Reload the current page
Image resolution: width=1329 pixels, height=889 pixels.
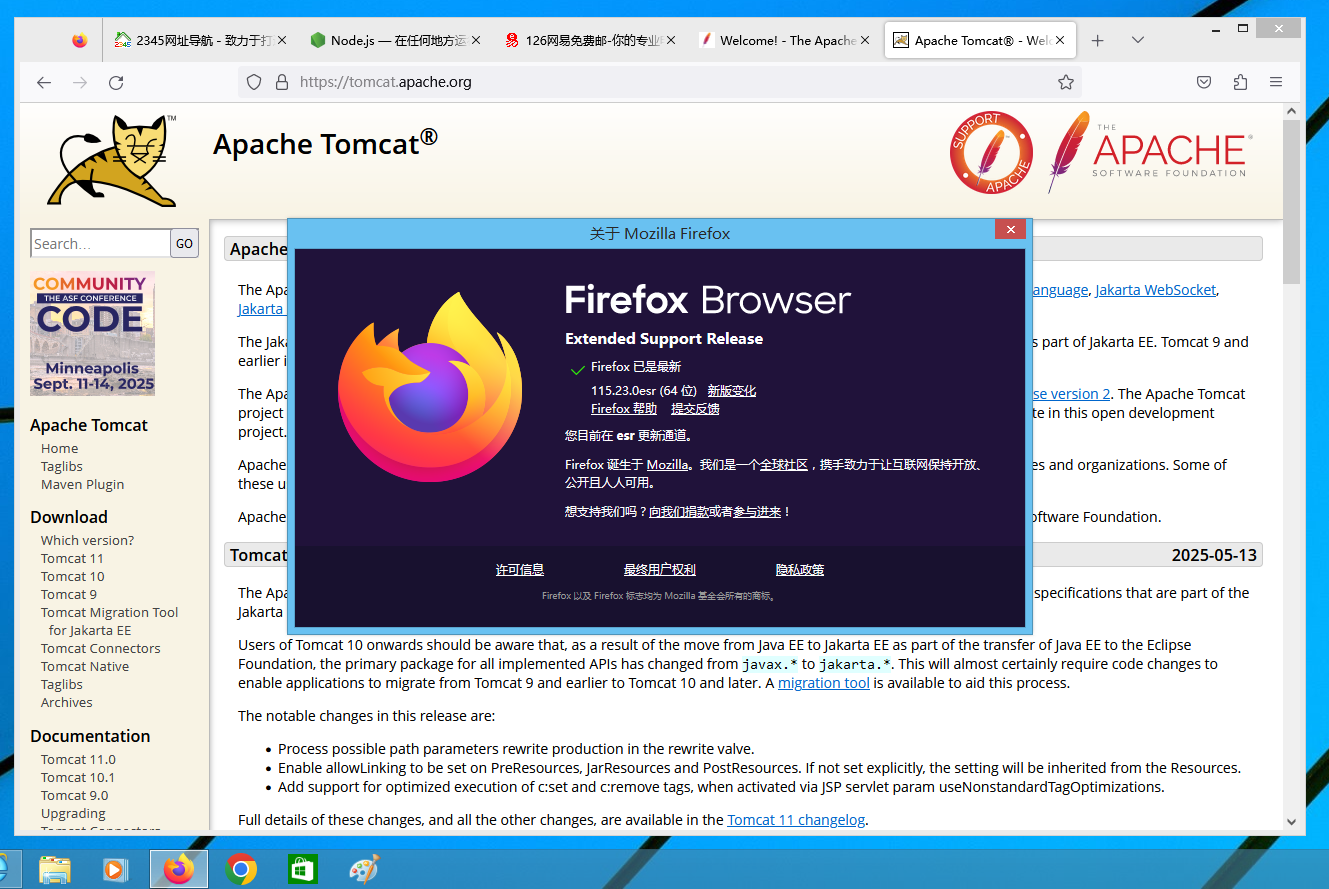pos(116,82)
